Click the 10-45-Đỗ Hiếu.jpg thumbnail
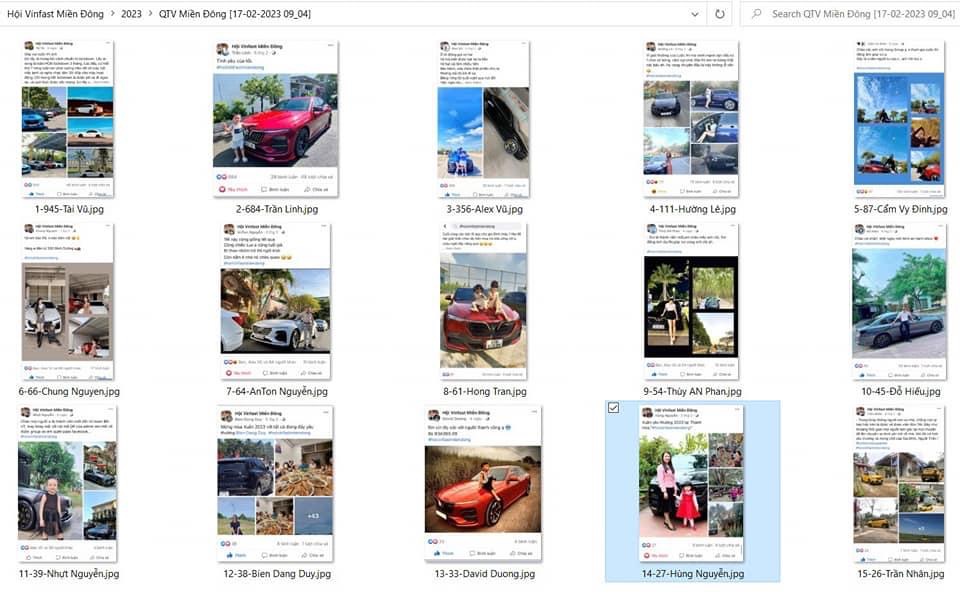Image resolution: width=960 pixels, height=597 pixels. click(x=897, y=300)
